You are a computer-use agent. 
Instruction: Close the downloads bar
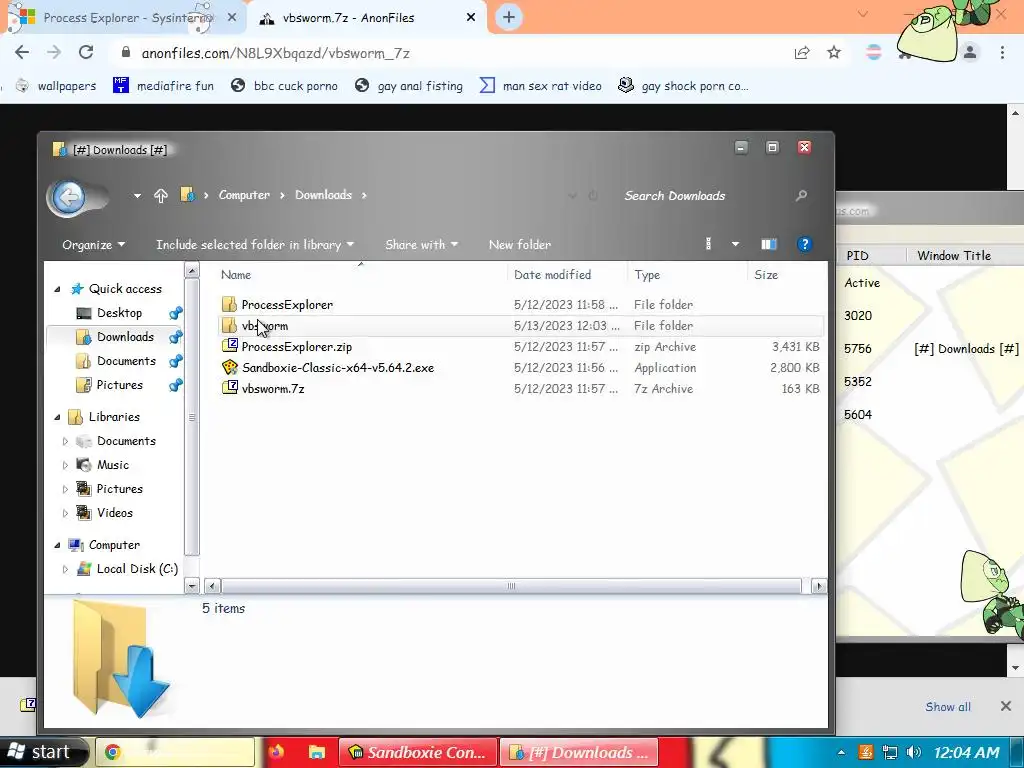click(1006, 706)
